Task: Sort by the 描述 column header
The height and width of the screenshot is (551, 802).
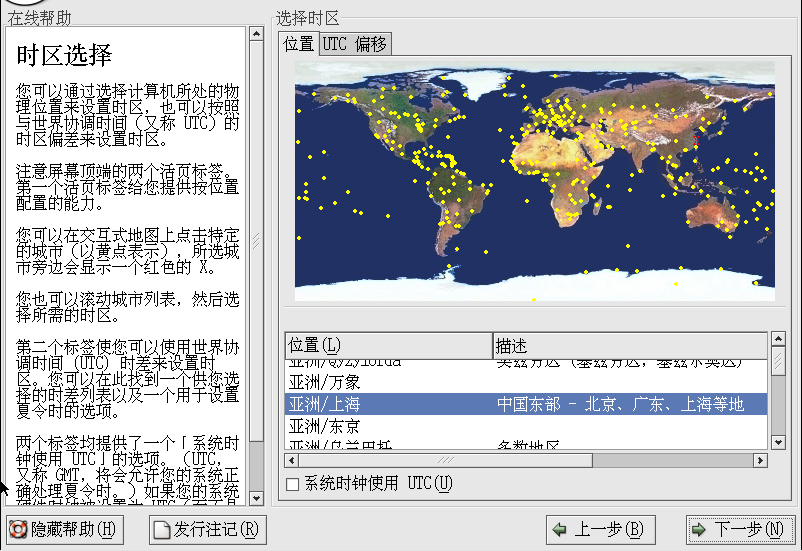Action: pos(630,346)
